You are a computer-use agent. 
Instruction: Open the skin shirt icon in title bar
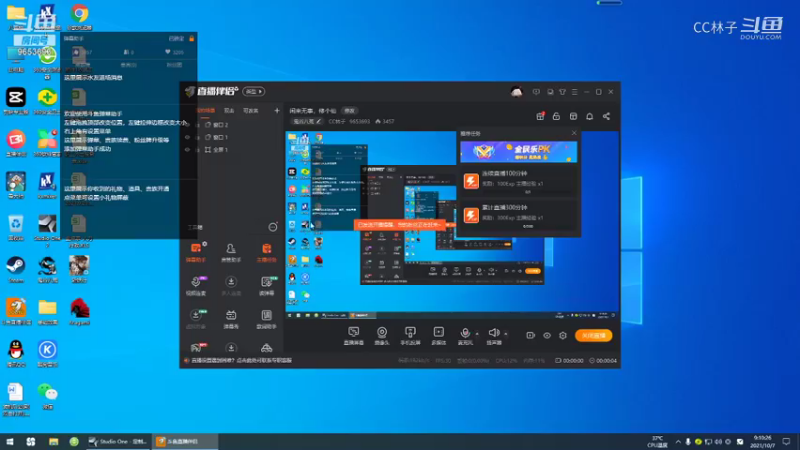tap(562, 92)
